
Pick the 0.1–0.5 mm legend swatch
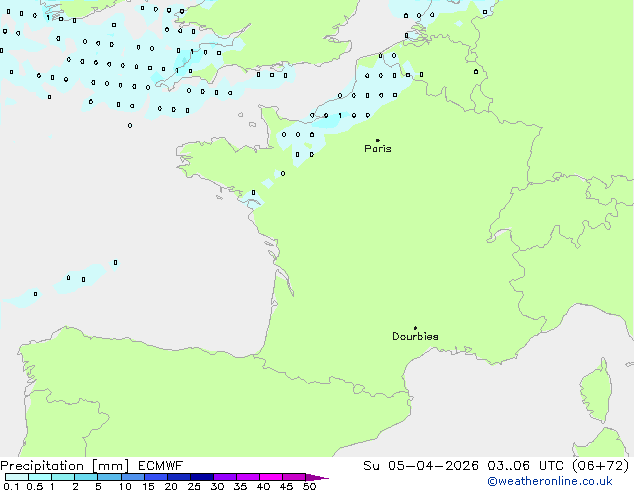[x=17, y=477]
